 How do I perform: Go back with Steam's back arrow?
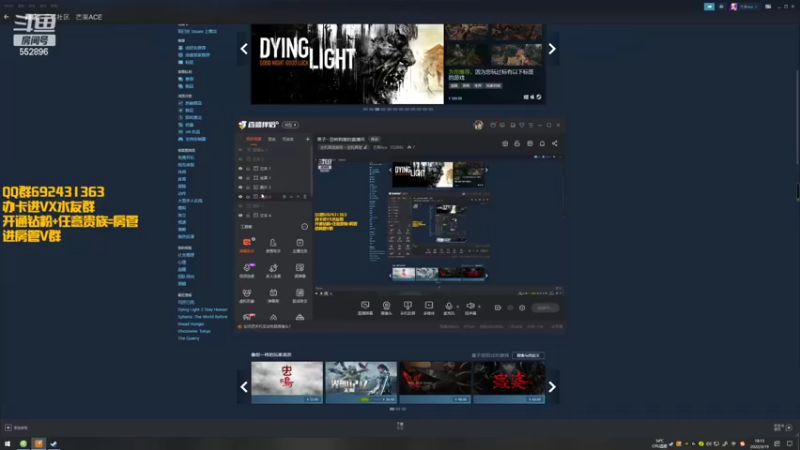(6, 17)
